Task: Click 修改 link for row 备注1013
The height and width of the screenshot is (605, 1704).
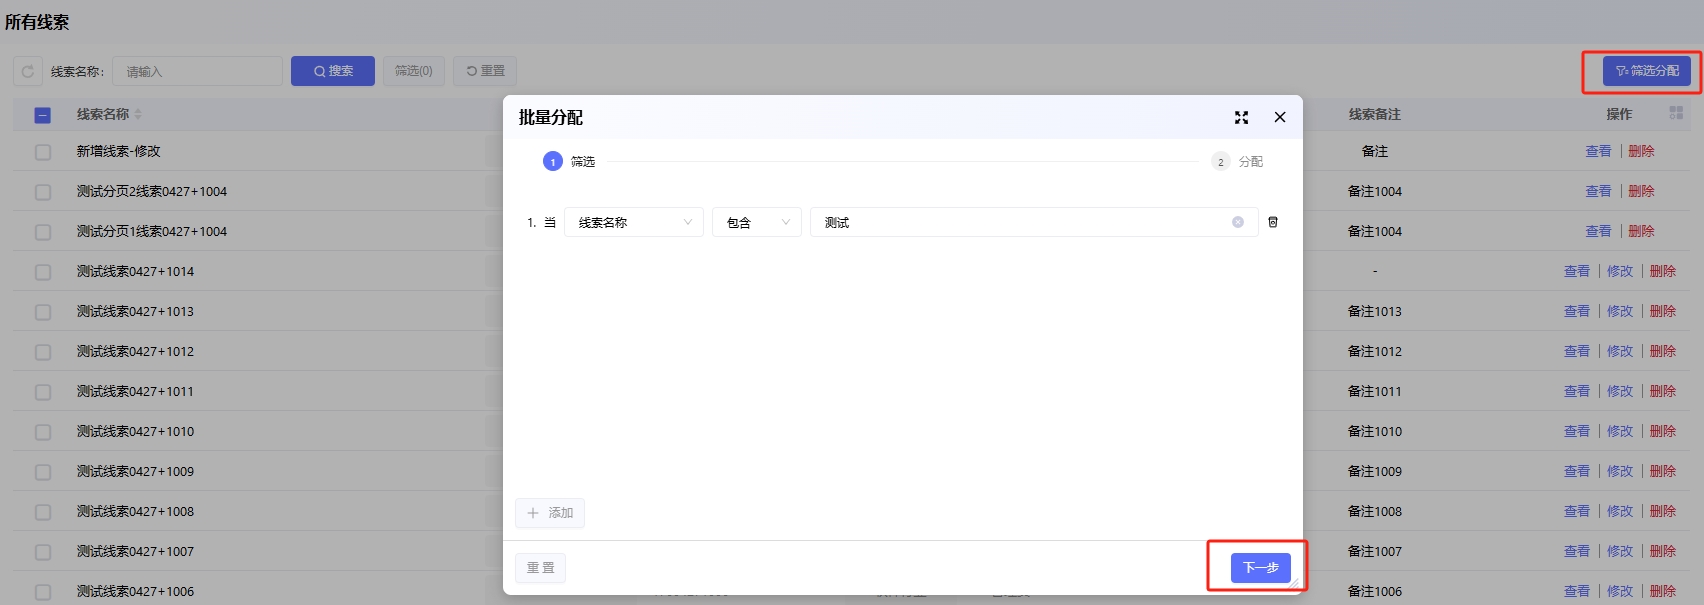Action: coord(1619,311)
